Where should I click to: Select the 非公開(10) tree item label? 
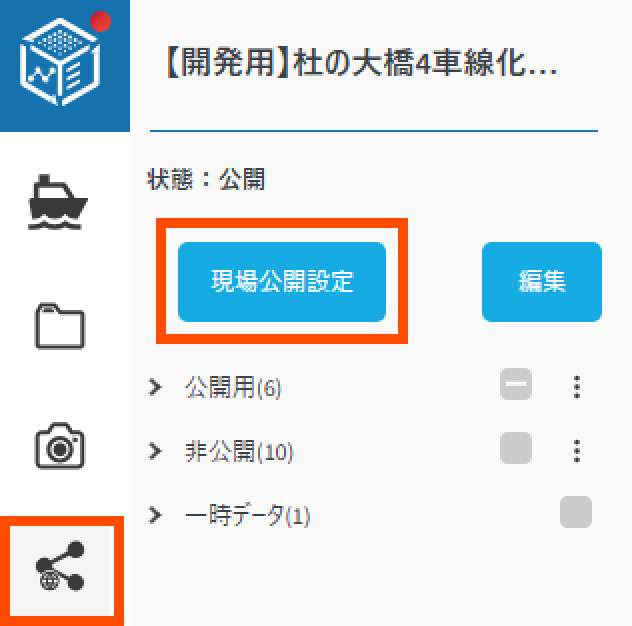point(239,451)
